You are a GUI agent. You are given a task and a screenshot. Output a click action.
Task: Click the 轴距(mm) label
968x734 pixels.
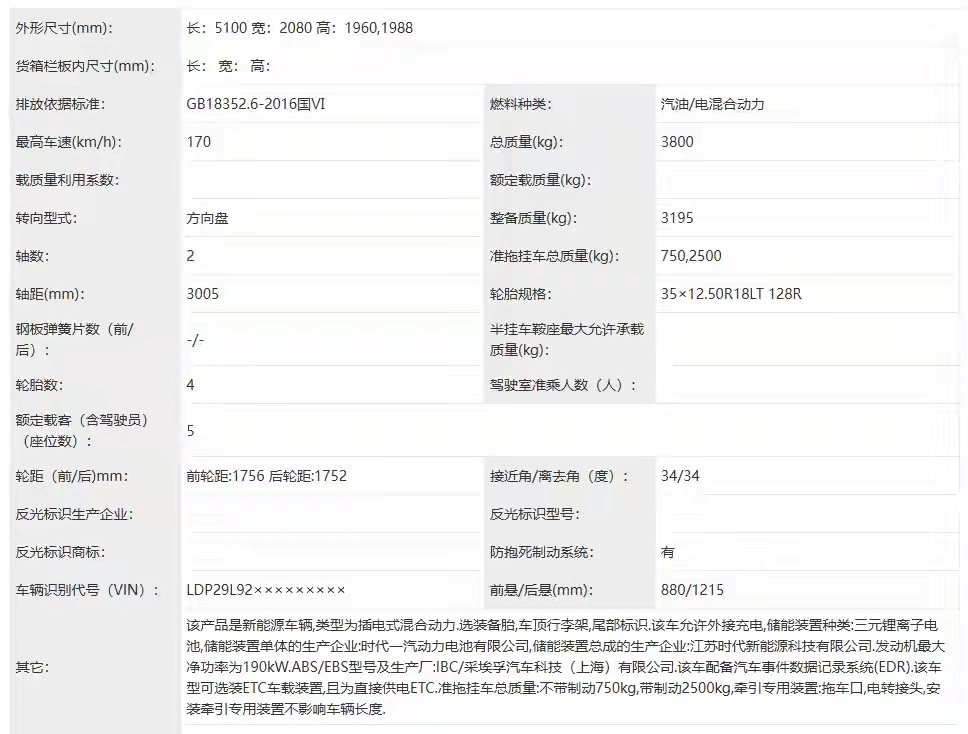pyautogui.click(x=50, y=294)
